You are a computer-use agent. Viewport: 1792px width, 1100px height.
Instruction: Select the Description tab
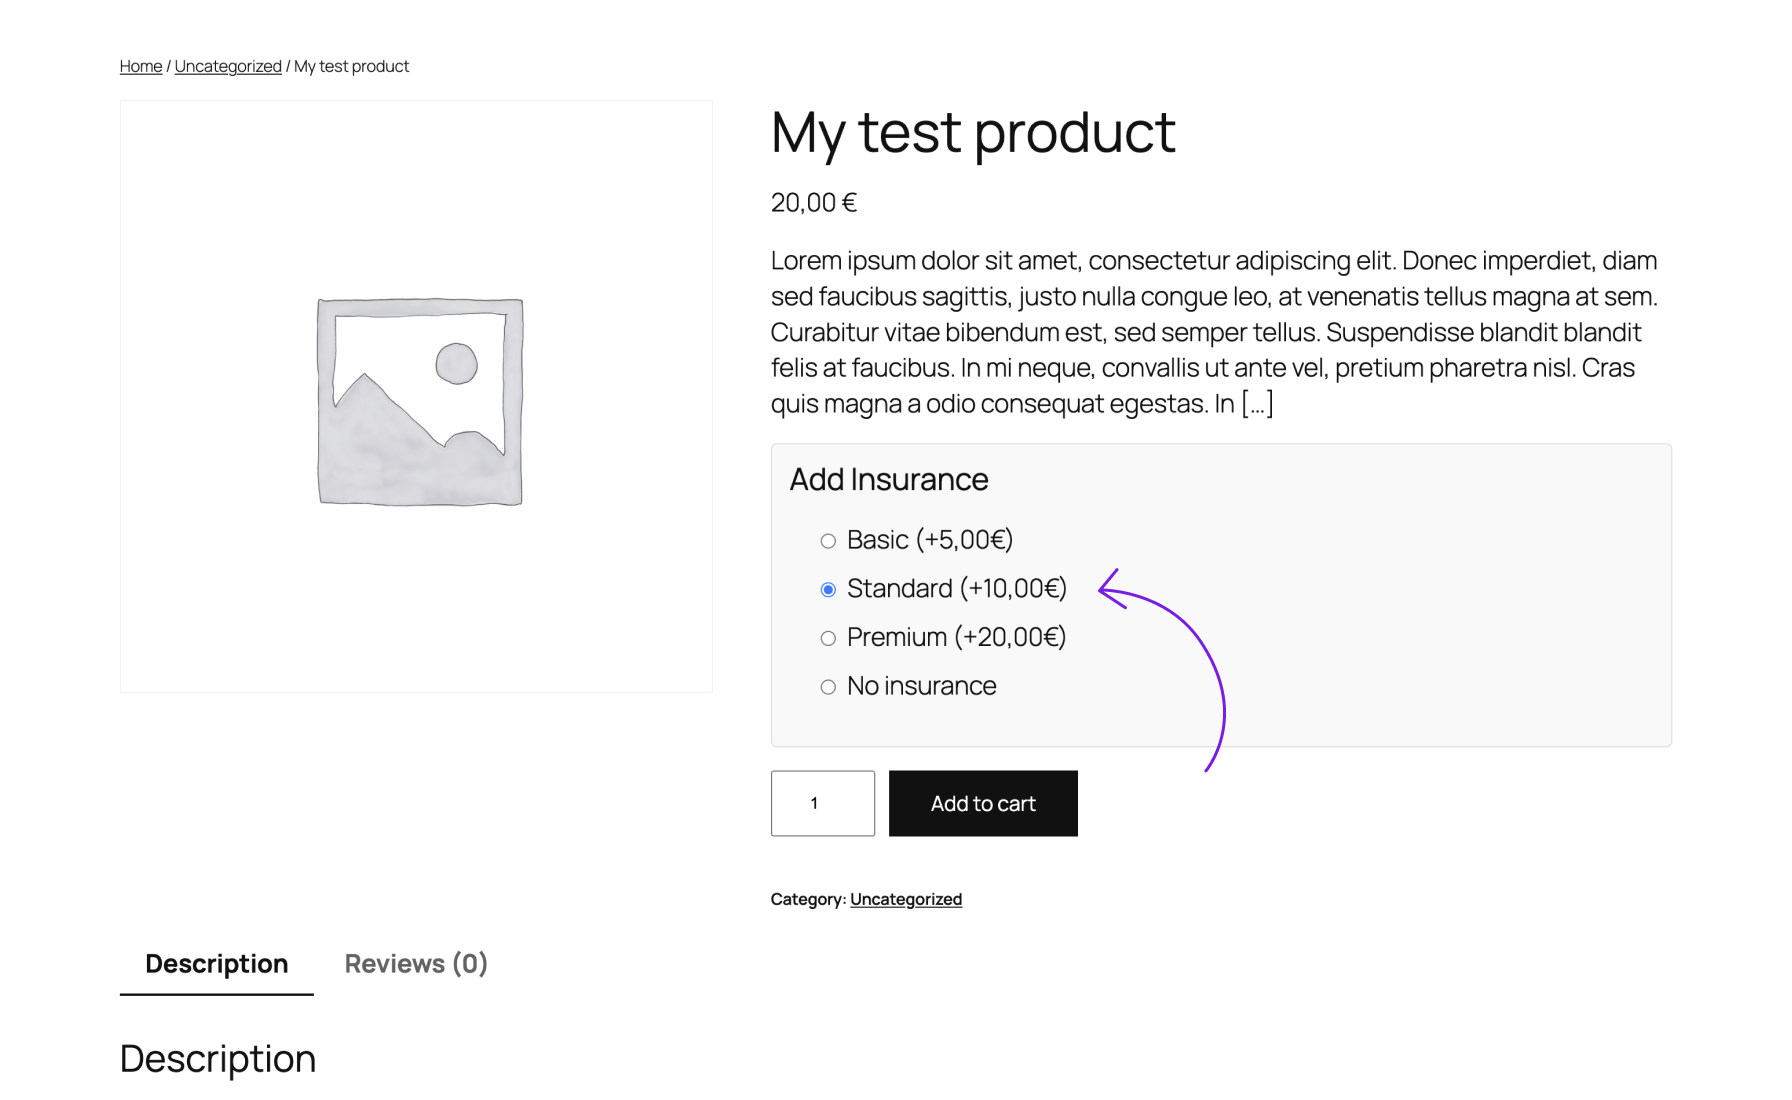tap(216, 963)
